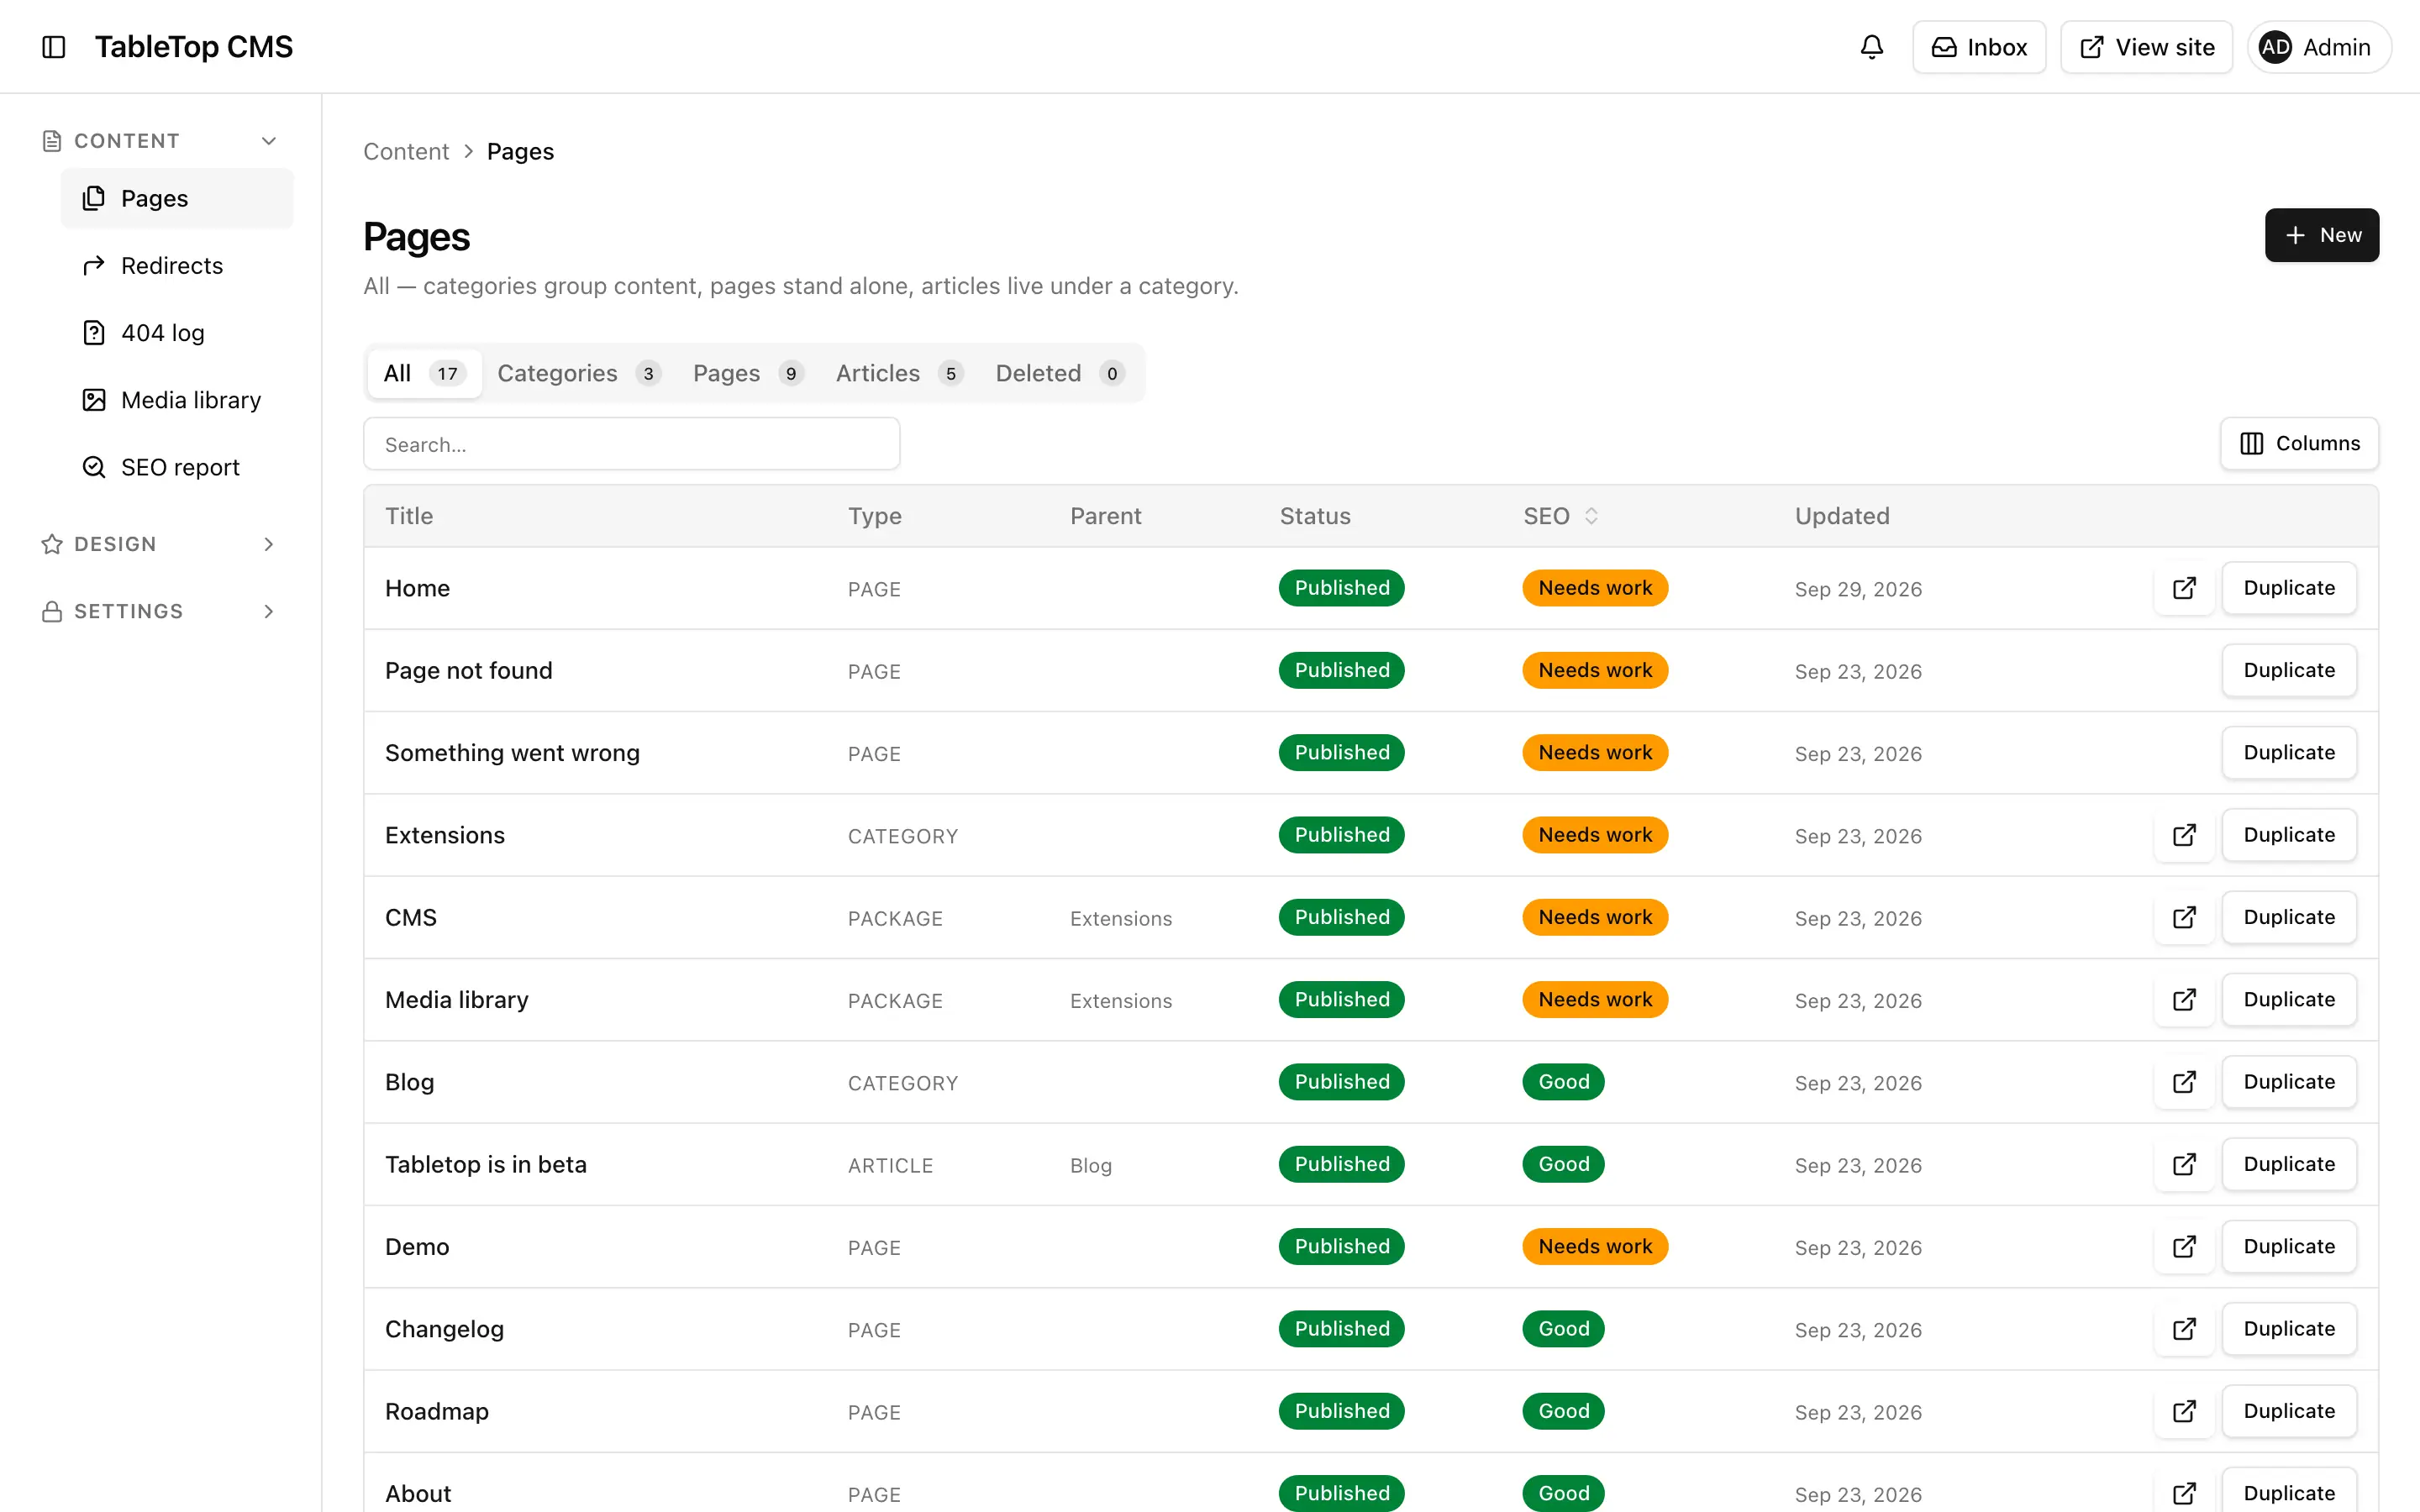Image resolution: width=2420 pixels, height=1512 pixels.
Task: Open Media library in the sidebar
Action: tap(177, 400)
